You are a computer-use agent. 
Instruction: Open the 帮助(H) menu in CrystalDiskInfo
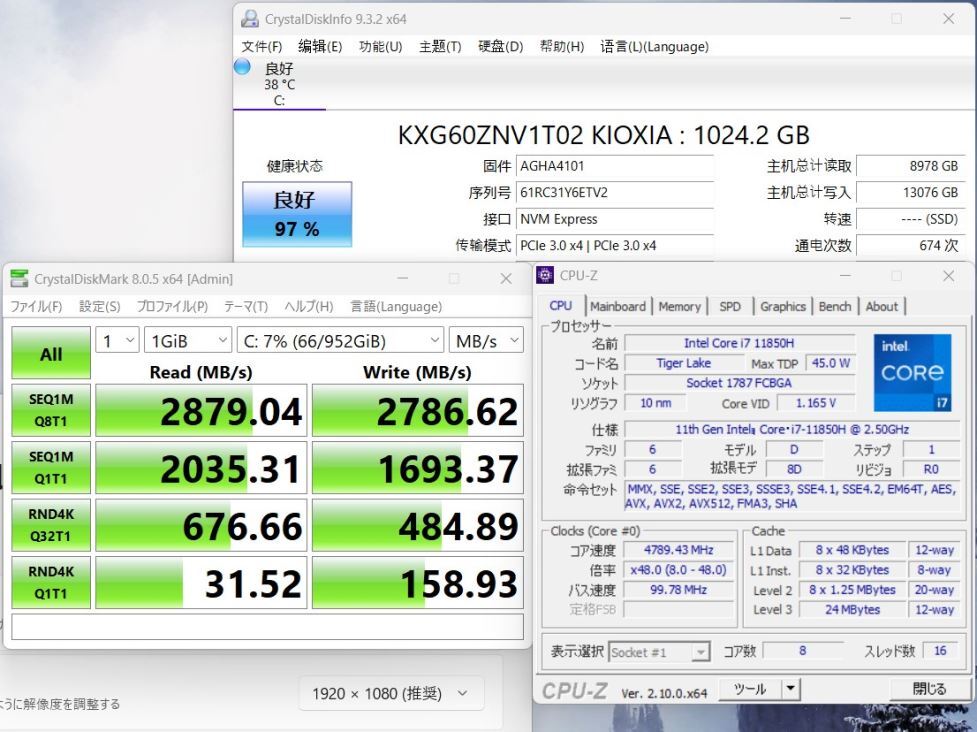562,47
